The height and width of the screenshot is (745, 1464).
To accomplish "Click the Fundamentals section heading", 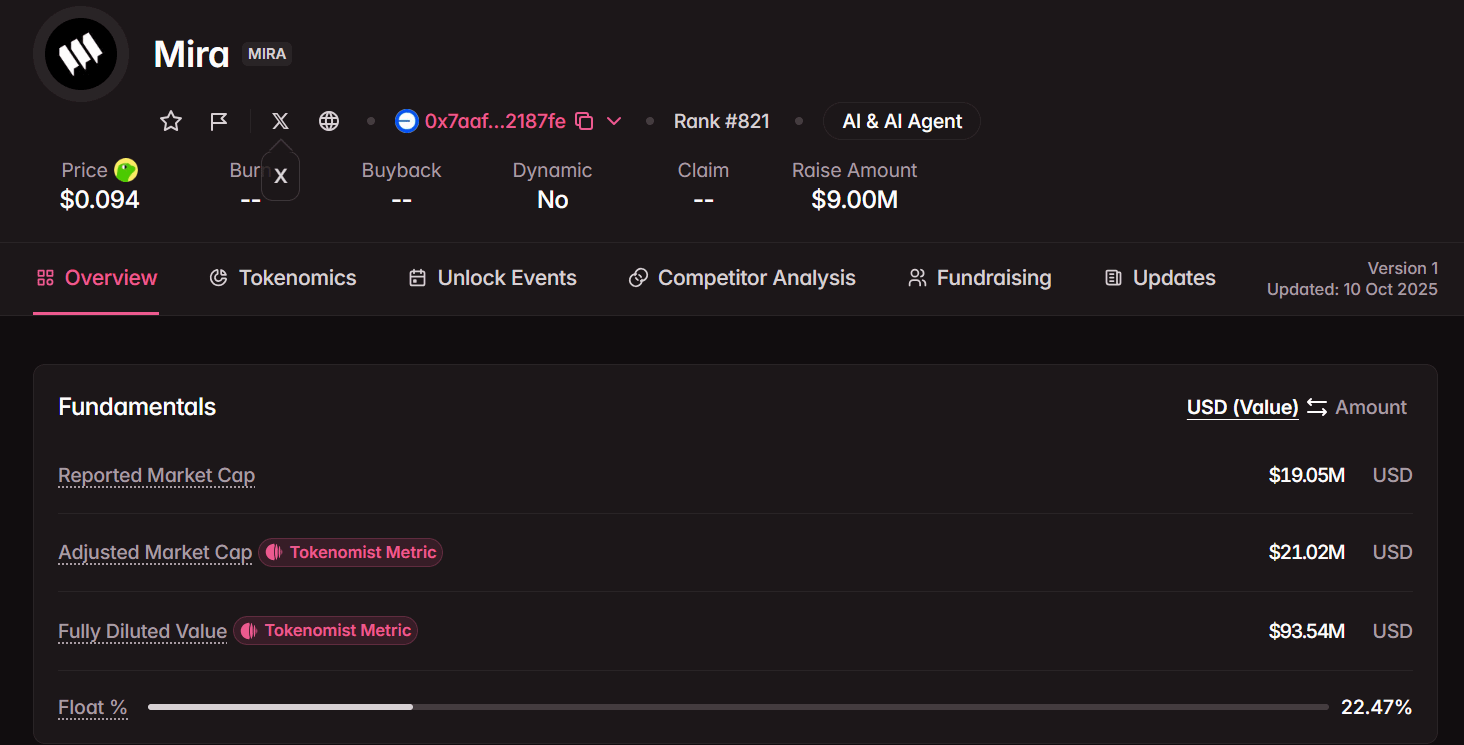I will (x=137, y=407).
